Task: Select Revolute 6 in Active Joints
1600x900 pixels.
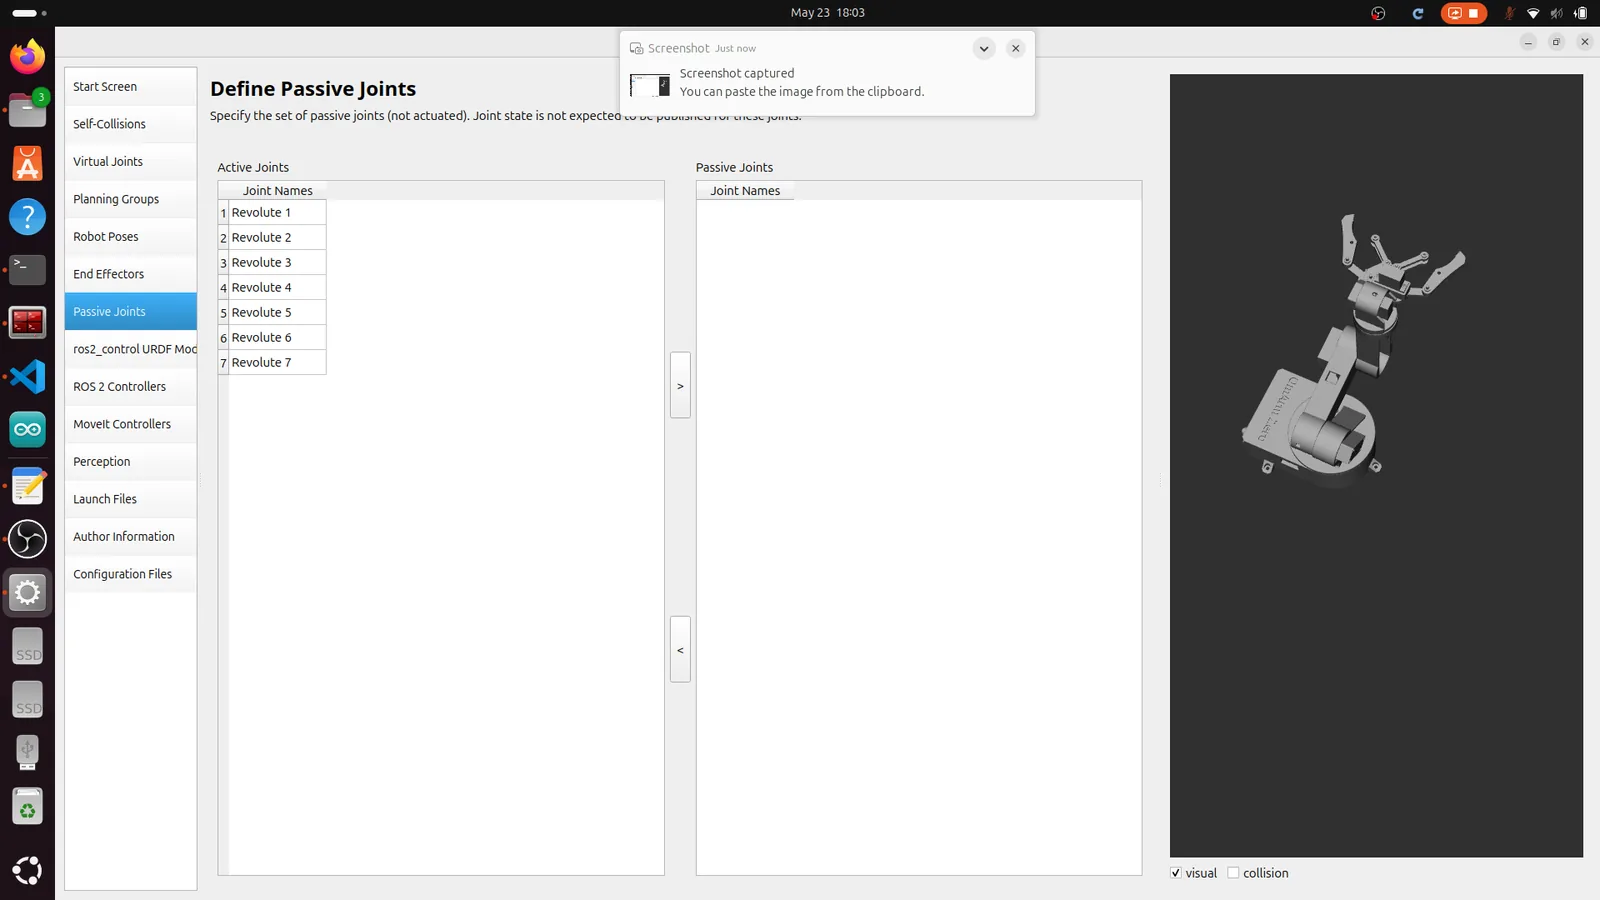Action: [x=277, y=337]
